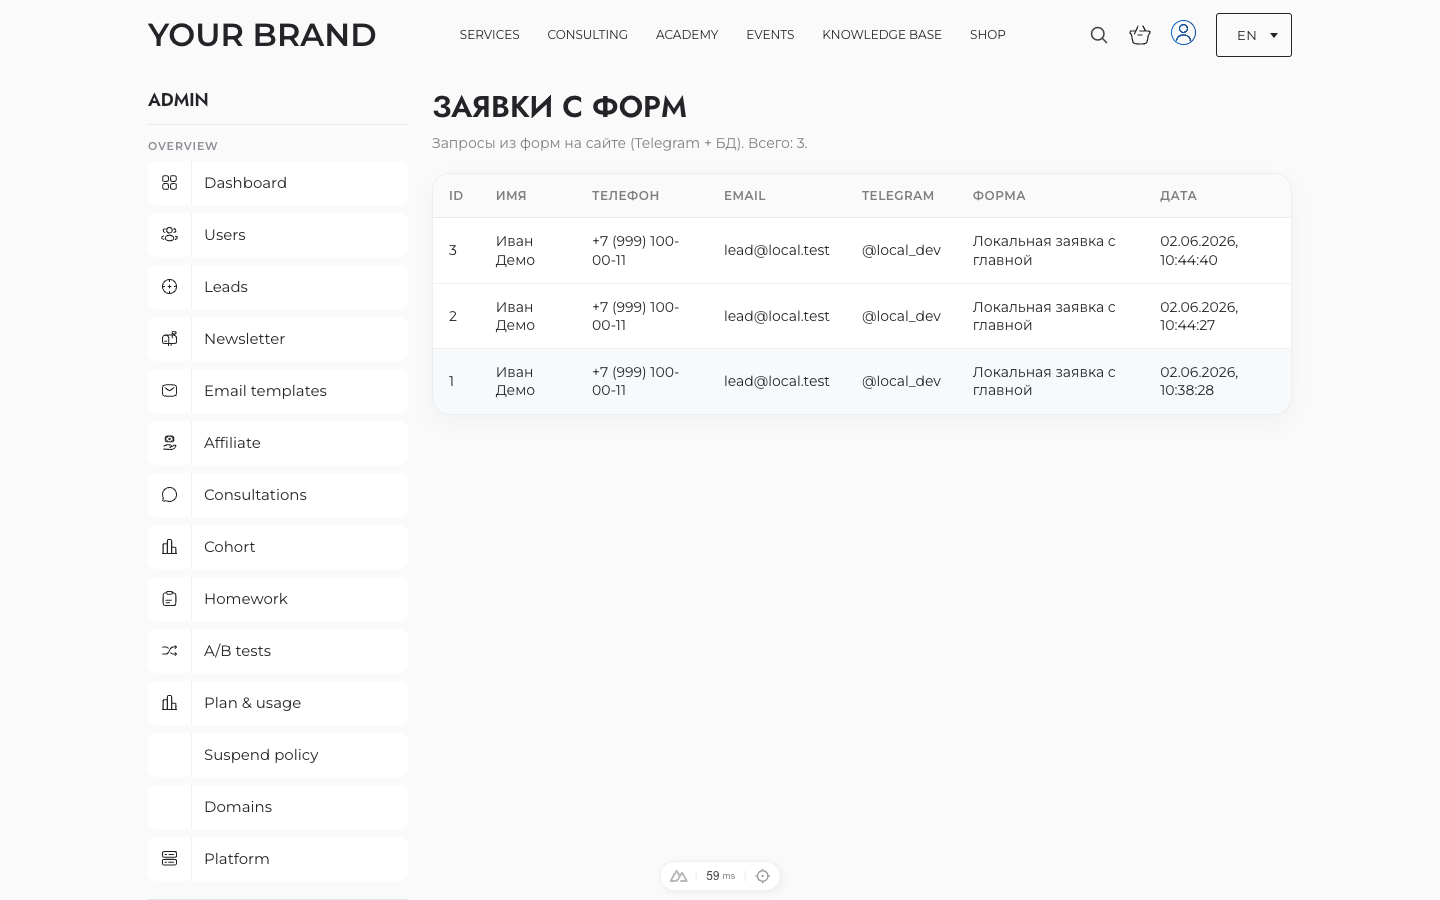
Task: Click the Users group icon
Action: point(169,235)
